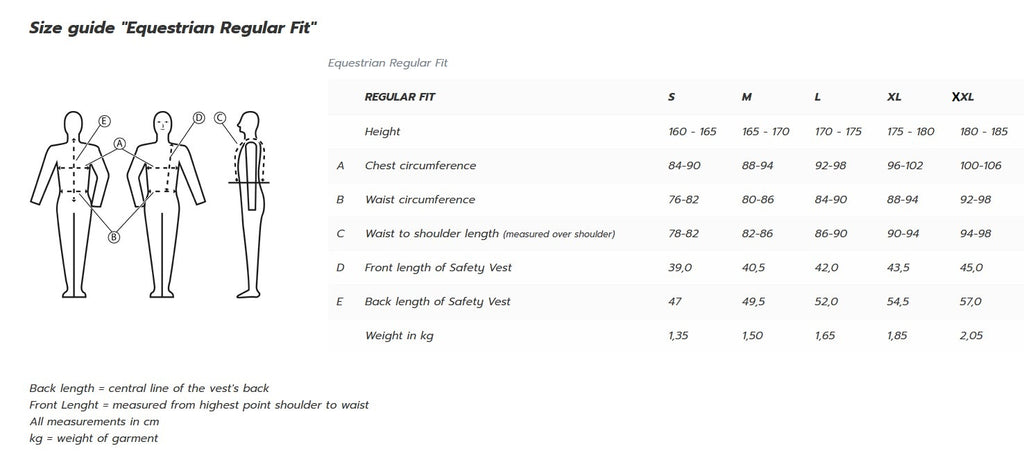Image resolution: width=1024 pixels, height=469 pixels.
Task: Click the XL size column header
Action: [x=894, y=97]
